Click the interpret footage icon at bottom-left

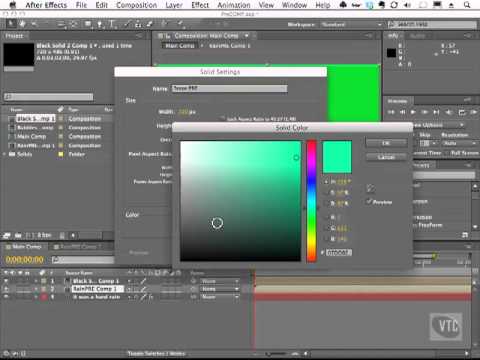pyautogui.click(x=7, y=236)
